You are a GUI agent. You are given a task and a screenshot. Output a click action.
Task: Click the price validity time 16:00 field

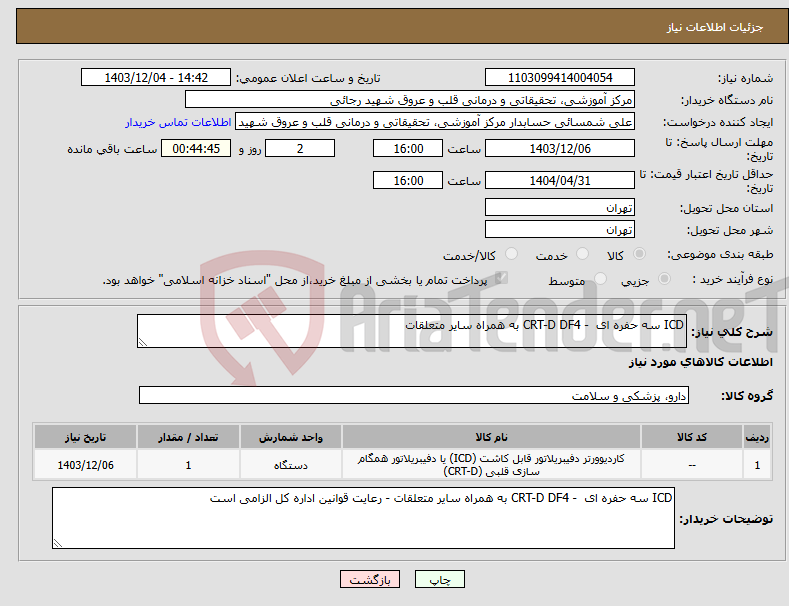(408, 180)
